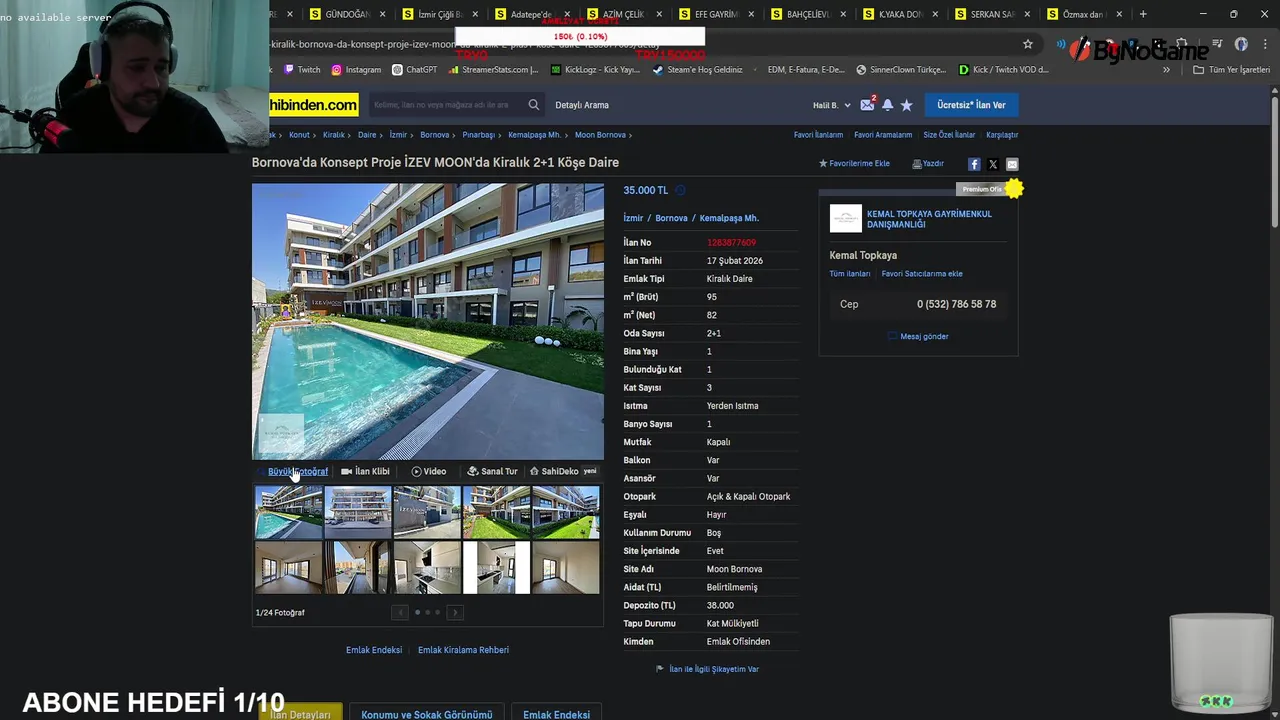The height and width of the screenshot is (720, 1280).
Task: Go to the next thumbnail page arrow
Action: [455, 612]
